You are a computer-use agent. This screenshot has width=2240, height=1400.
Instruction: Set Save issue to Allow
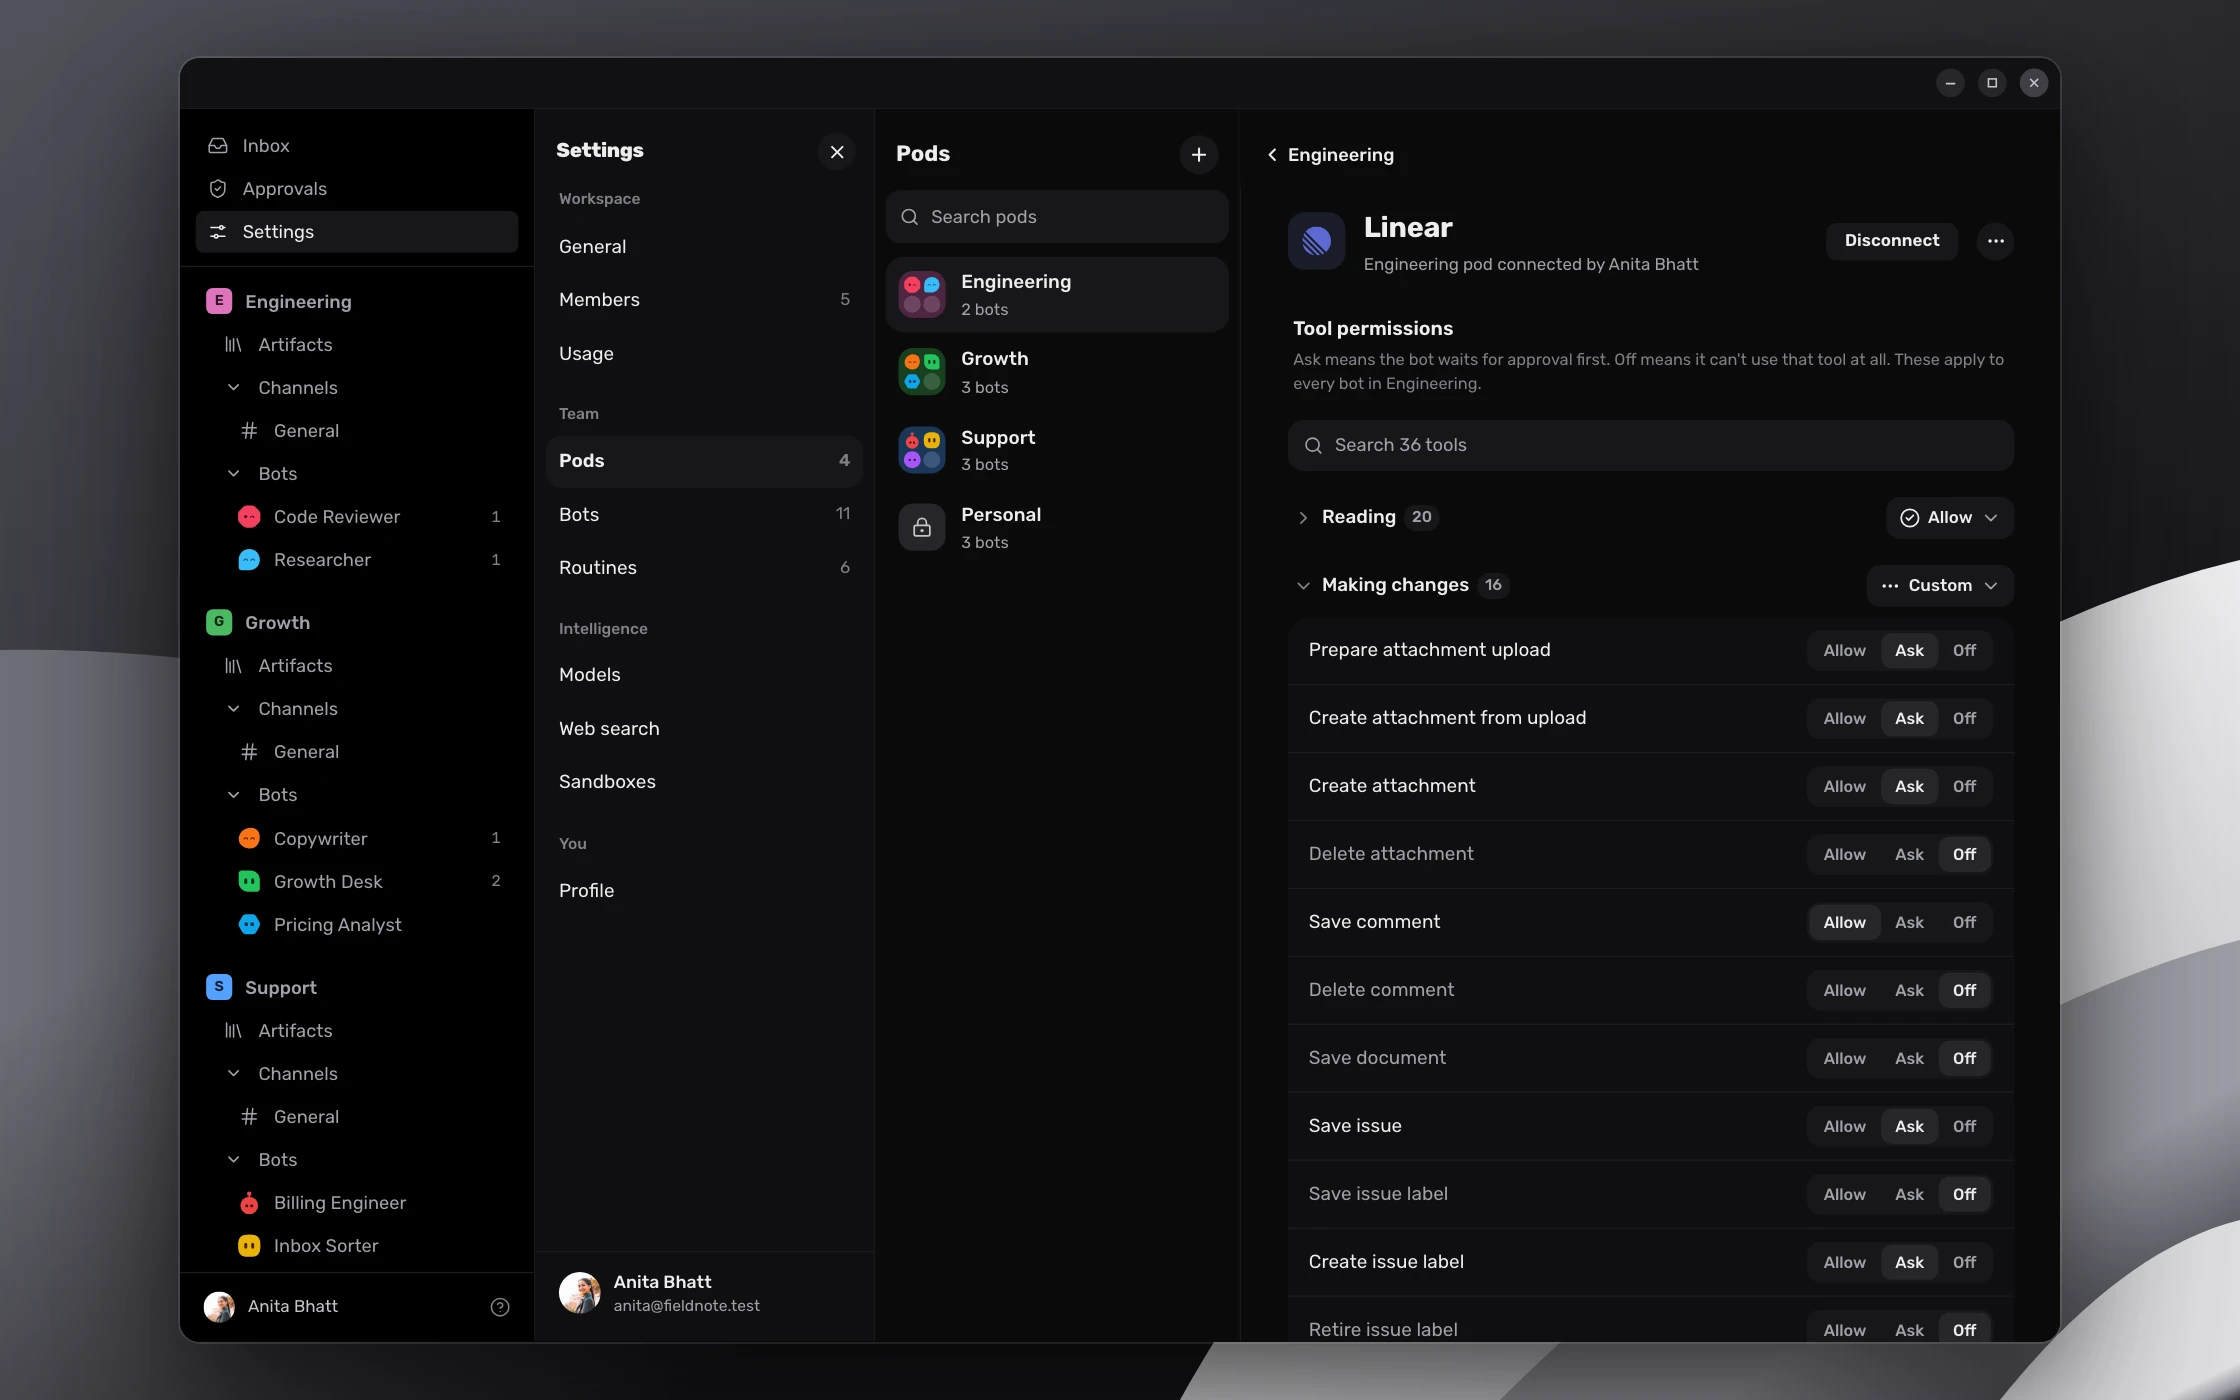1844,1127
